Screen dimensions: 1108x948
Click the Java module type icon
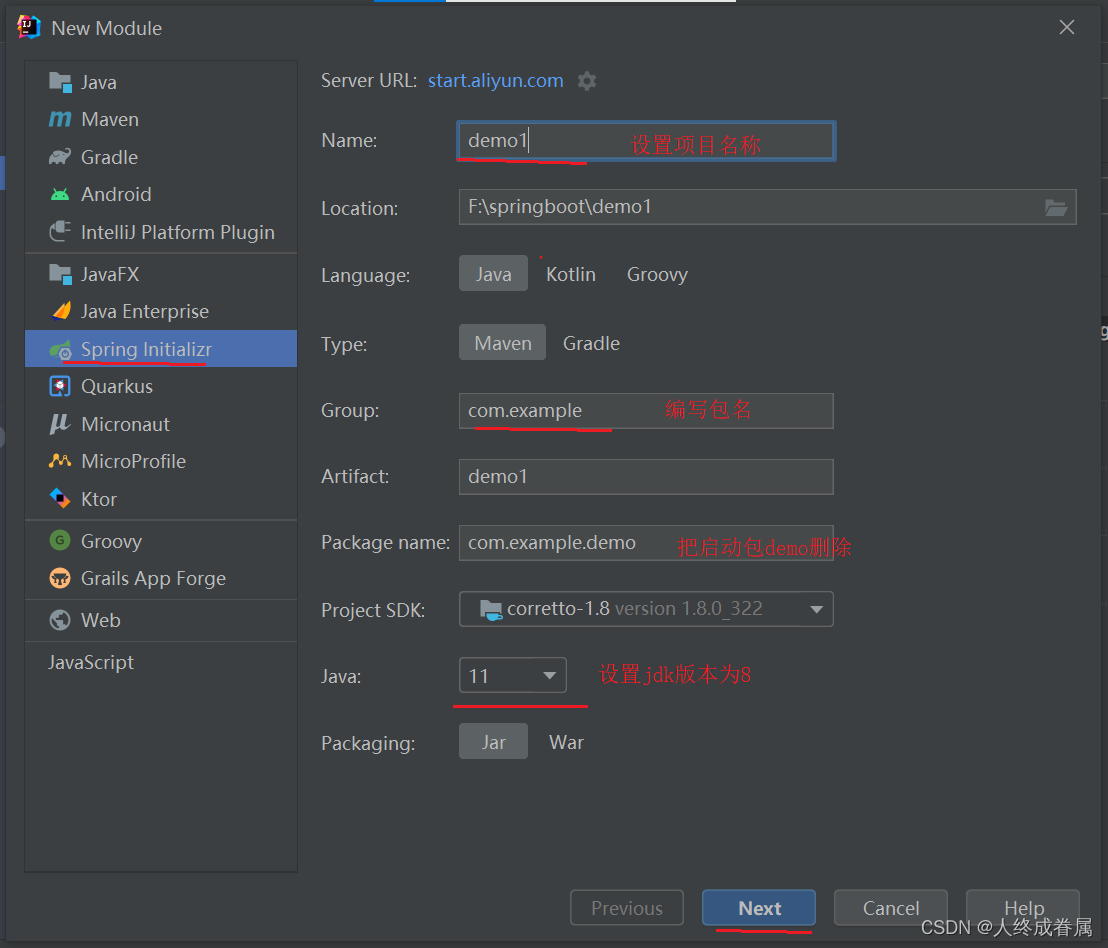click(x=60, y=83)
